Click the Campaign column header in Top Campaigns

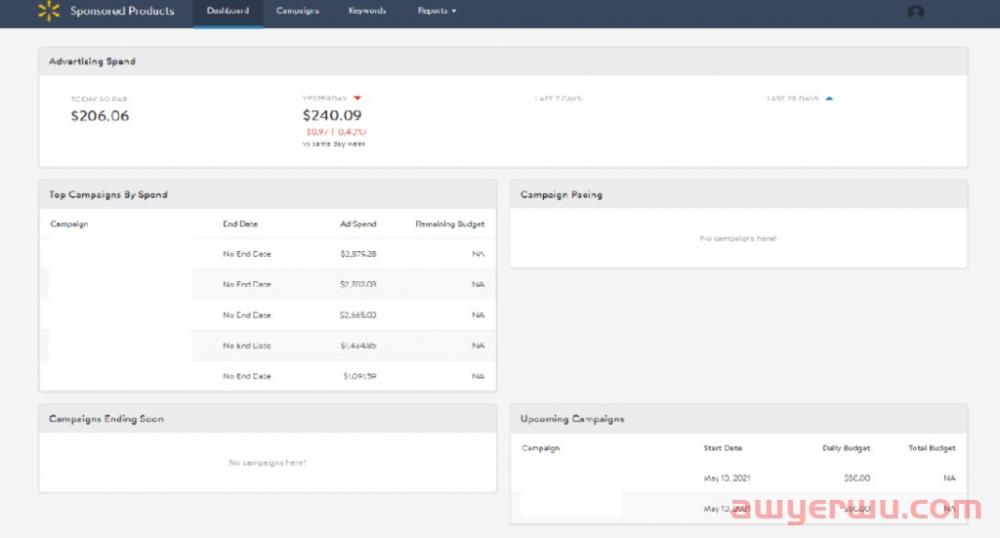click(x=69, y=224)
